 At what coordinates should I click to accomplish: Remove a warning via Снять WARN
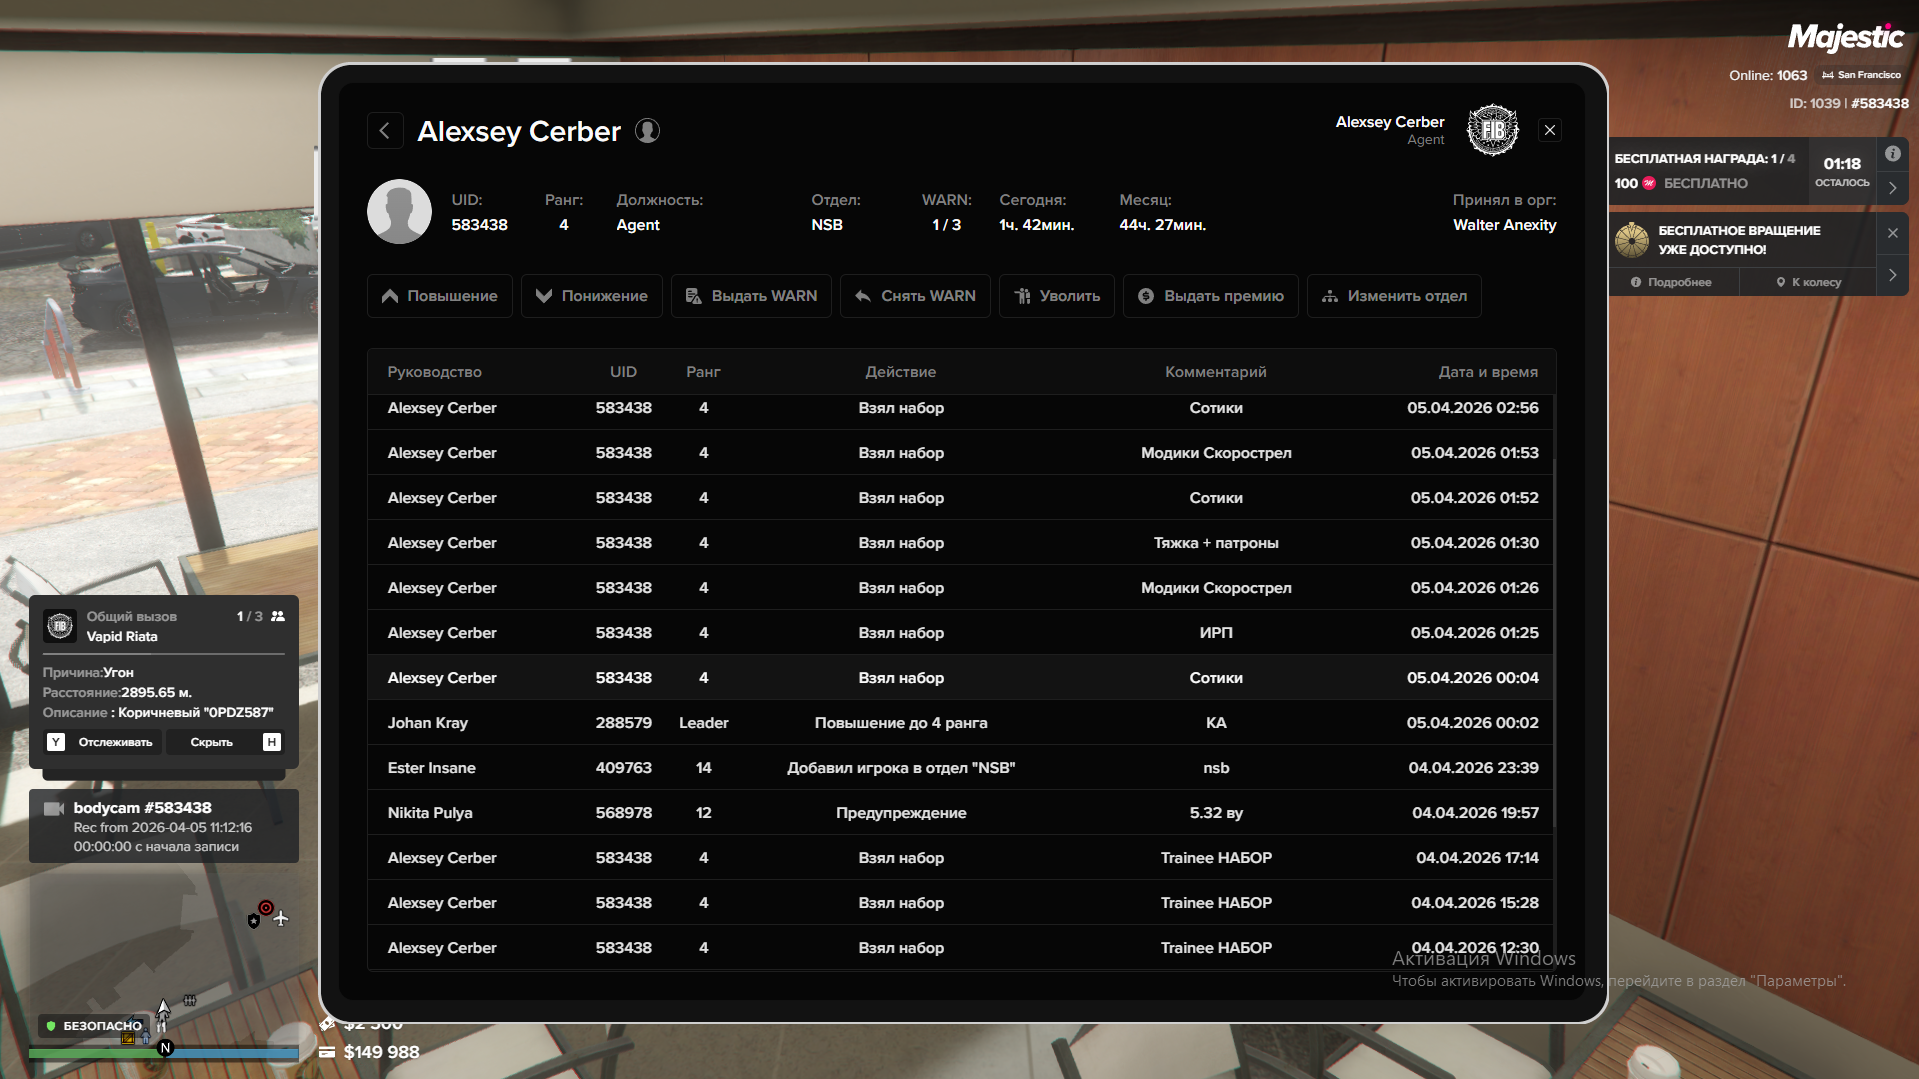(915, 296)
